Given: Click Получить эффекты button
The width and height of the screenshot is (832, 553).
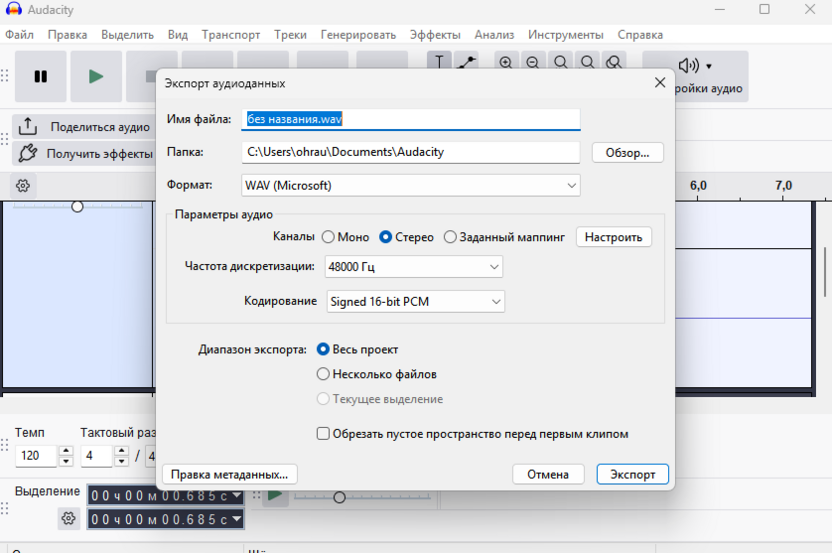Looking at the screenshot, I should [x=85, y=153].
